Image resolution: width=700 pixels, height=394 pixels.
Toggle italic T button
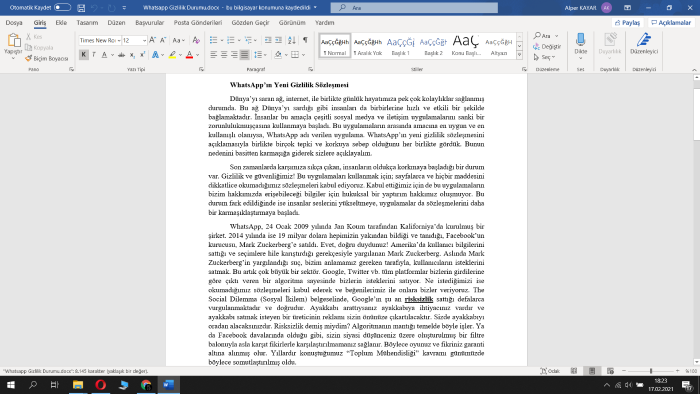tap(94, 55)
